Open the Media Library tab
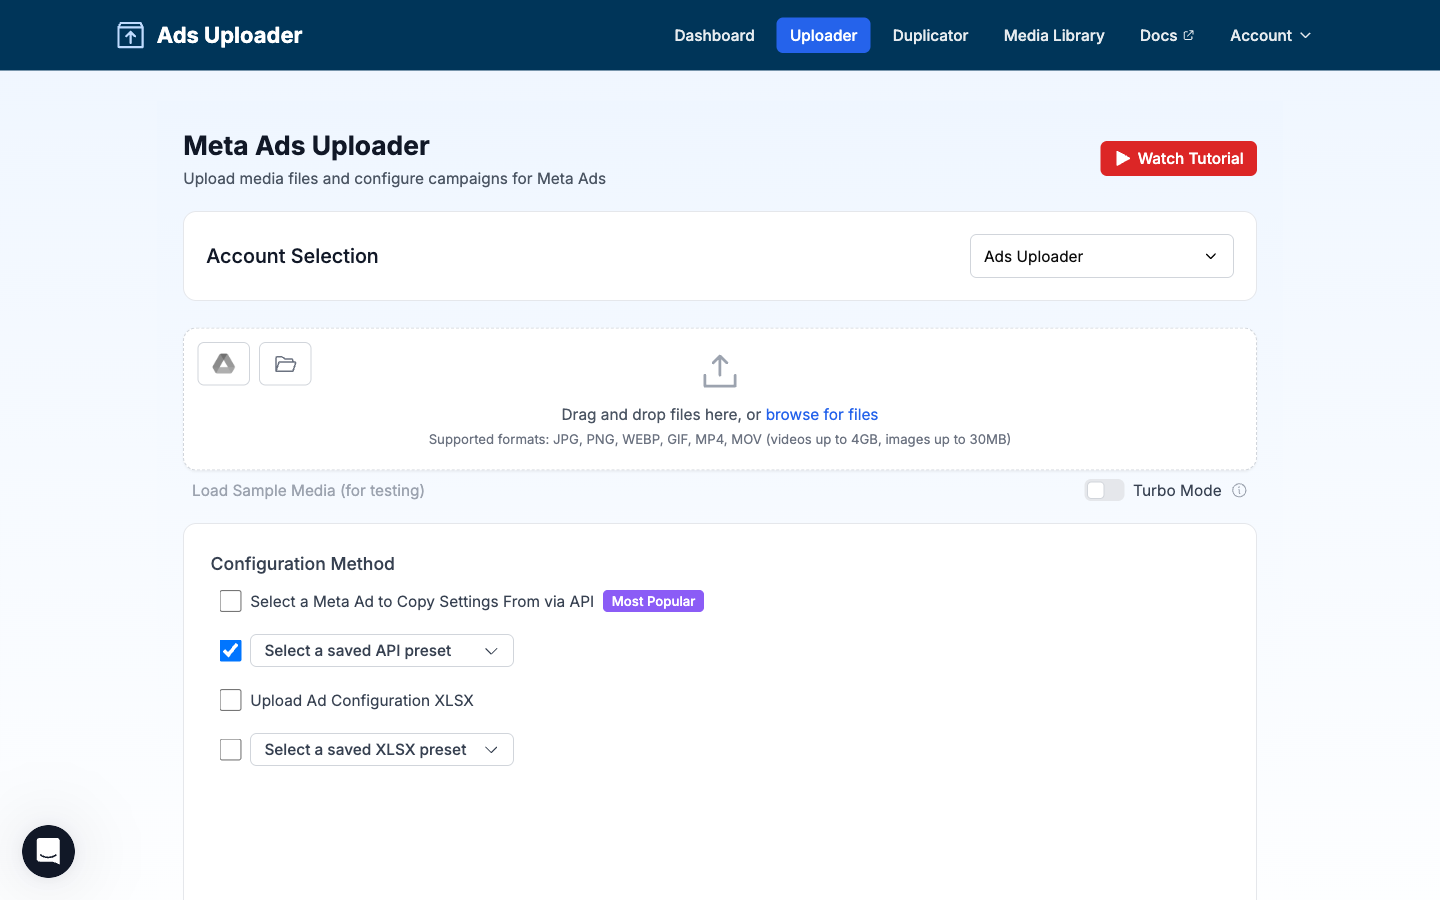 [x=1054, y=35]
